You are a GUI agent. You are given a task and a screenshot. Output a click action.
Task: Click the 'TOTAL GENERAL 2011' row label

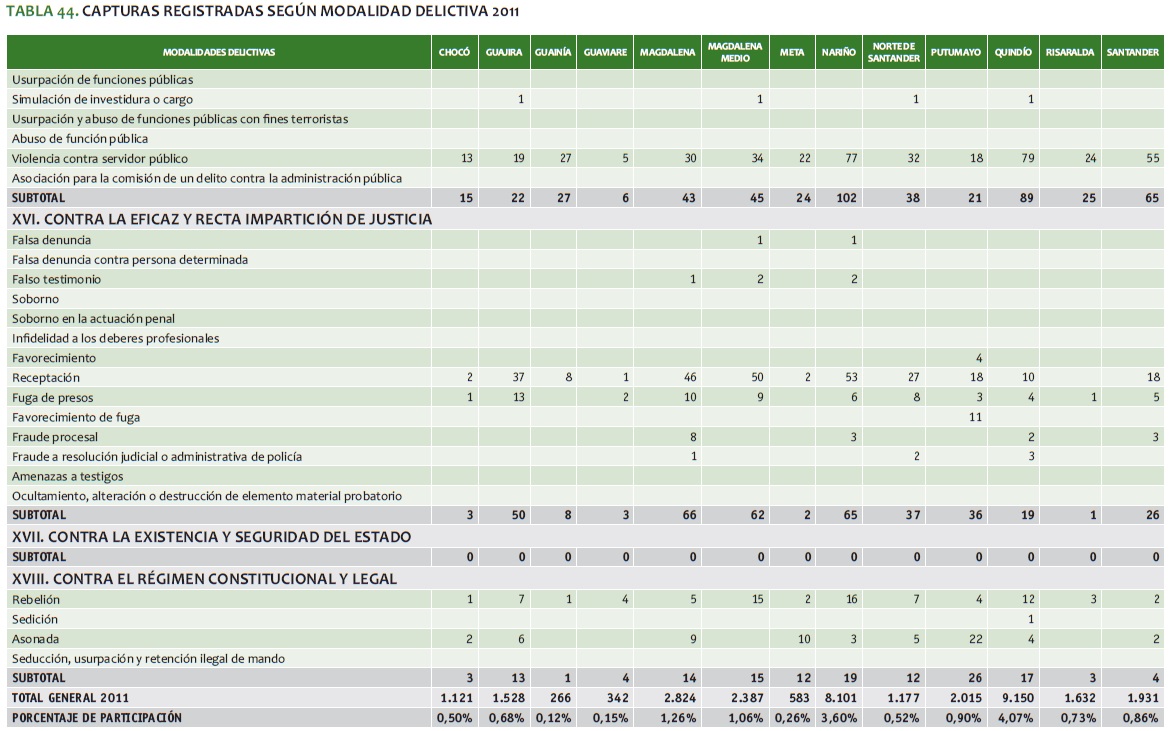coord(70,697)
